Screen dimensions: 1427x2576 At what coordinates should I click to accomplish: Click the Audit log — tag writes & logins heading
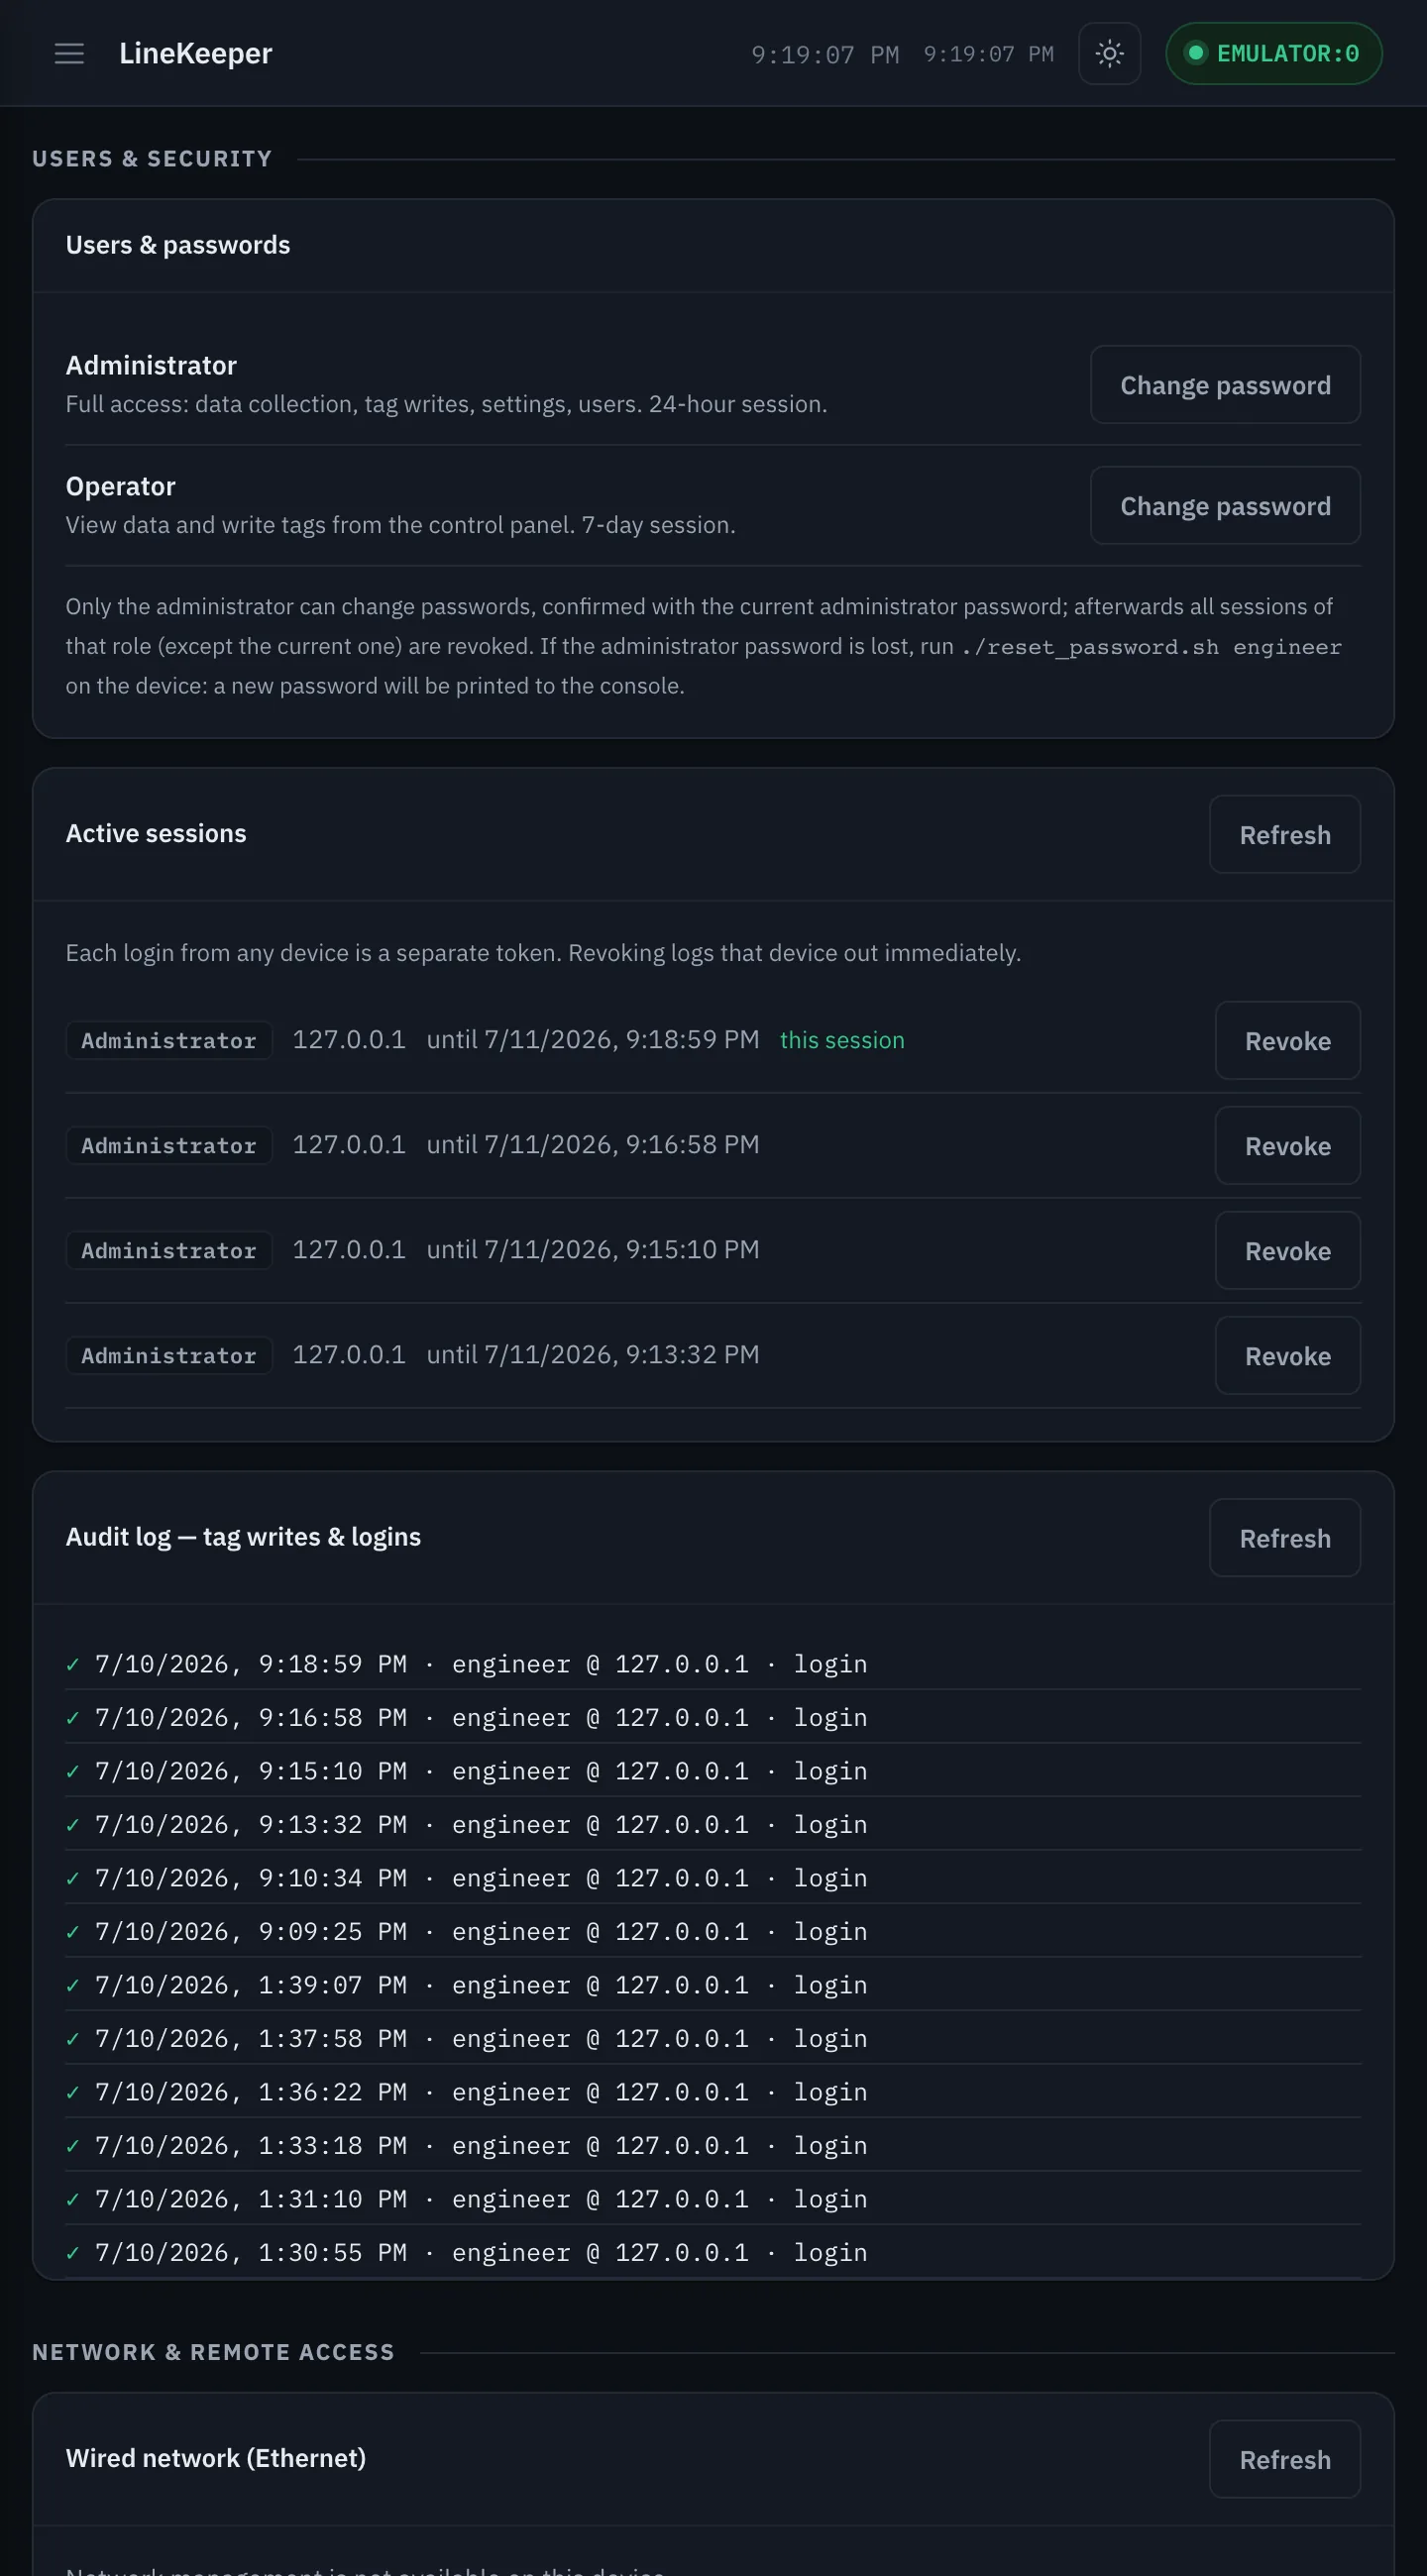click(243, 1537)
